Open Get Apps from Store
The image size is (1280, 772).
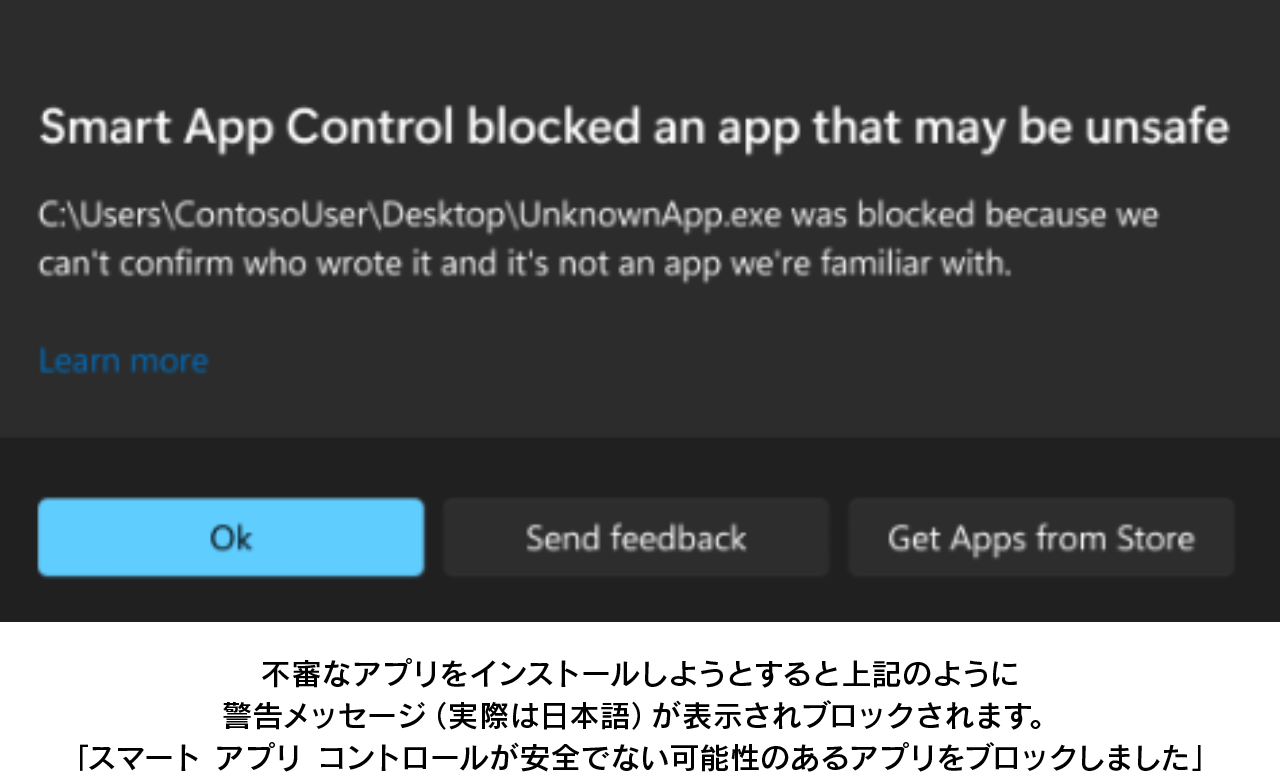point(1041,538)
